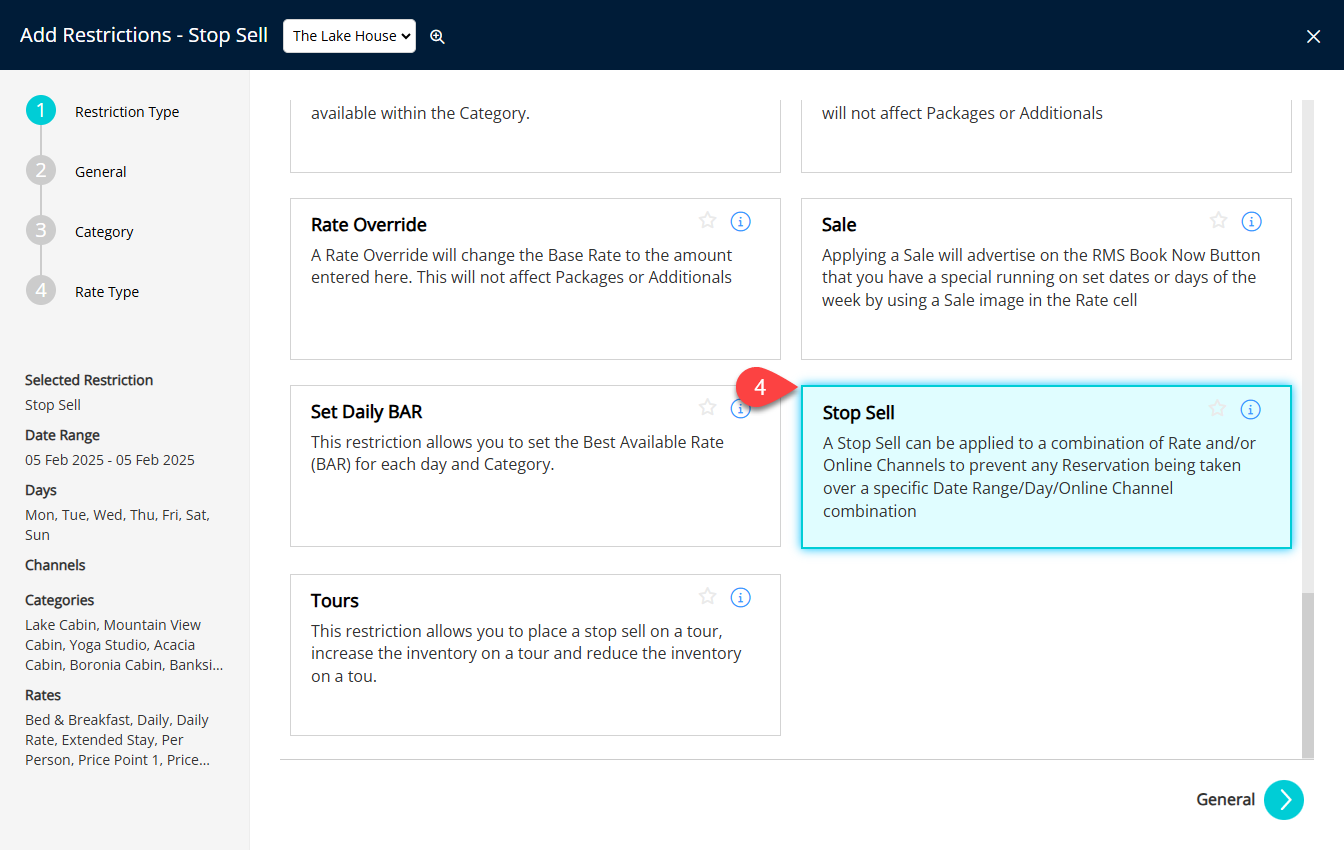Select the Sale restriction card
Screen dimensions: 1344x850
1046,279
